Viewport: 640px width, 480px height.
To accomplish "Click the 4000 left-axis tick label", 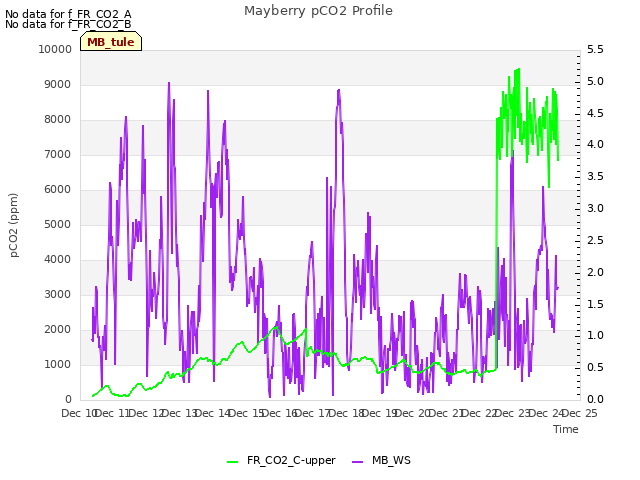I will click(57, 260).
